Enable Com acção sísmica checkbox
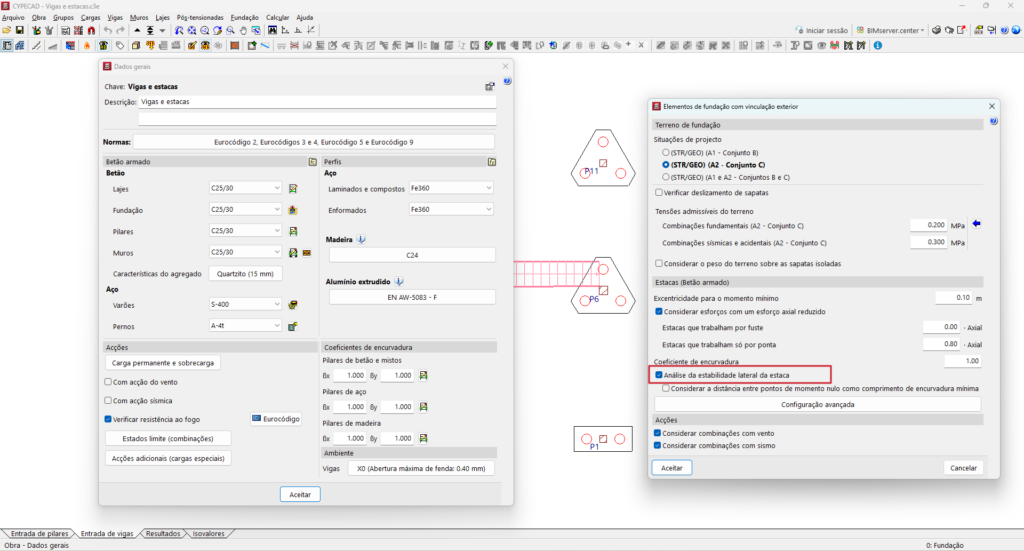 click(108, 400)
